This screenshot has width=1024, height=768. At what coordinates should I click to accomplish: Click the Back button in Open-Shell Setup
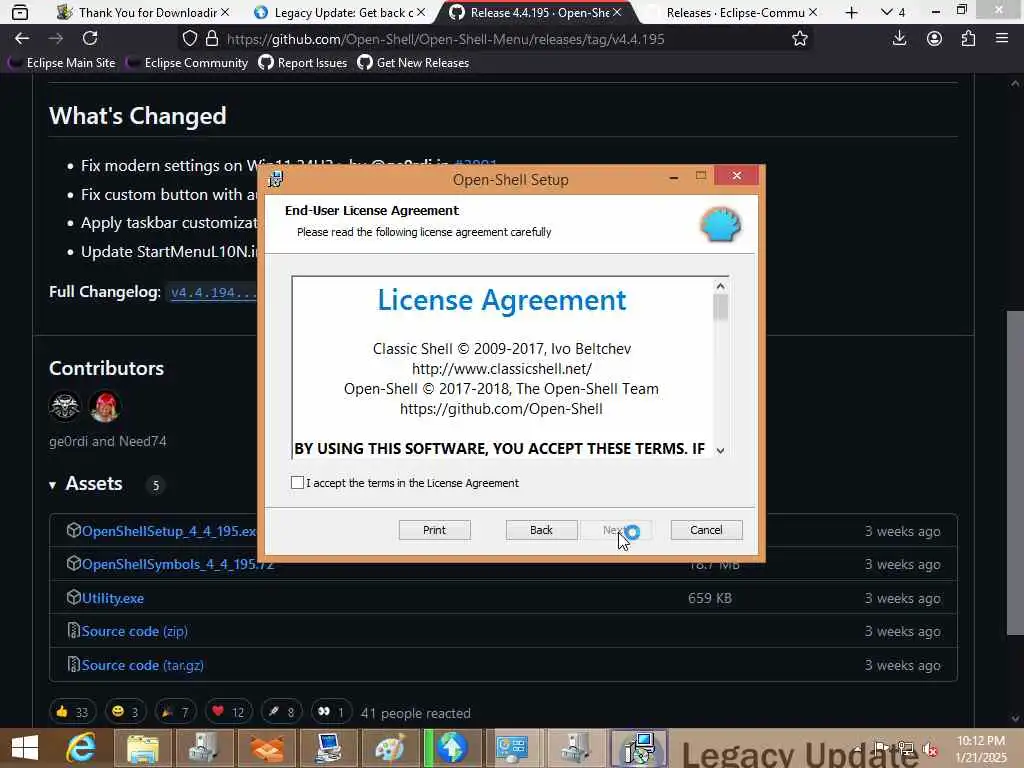541,530
